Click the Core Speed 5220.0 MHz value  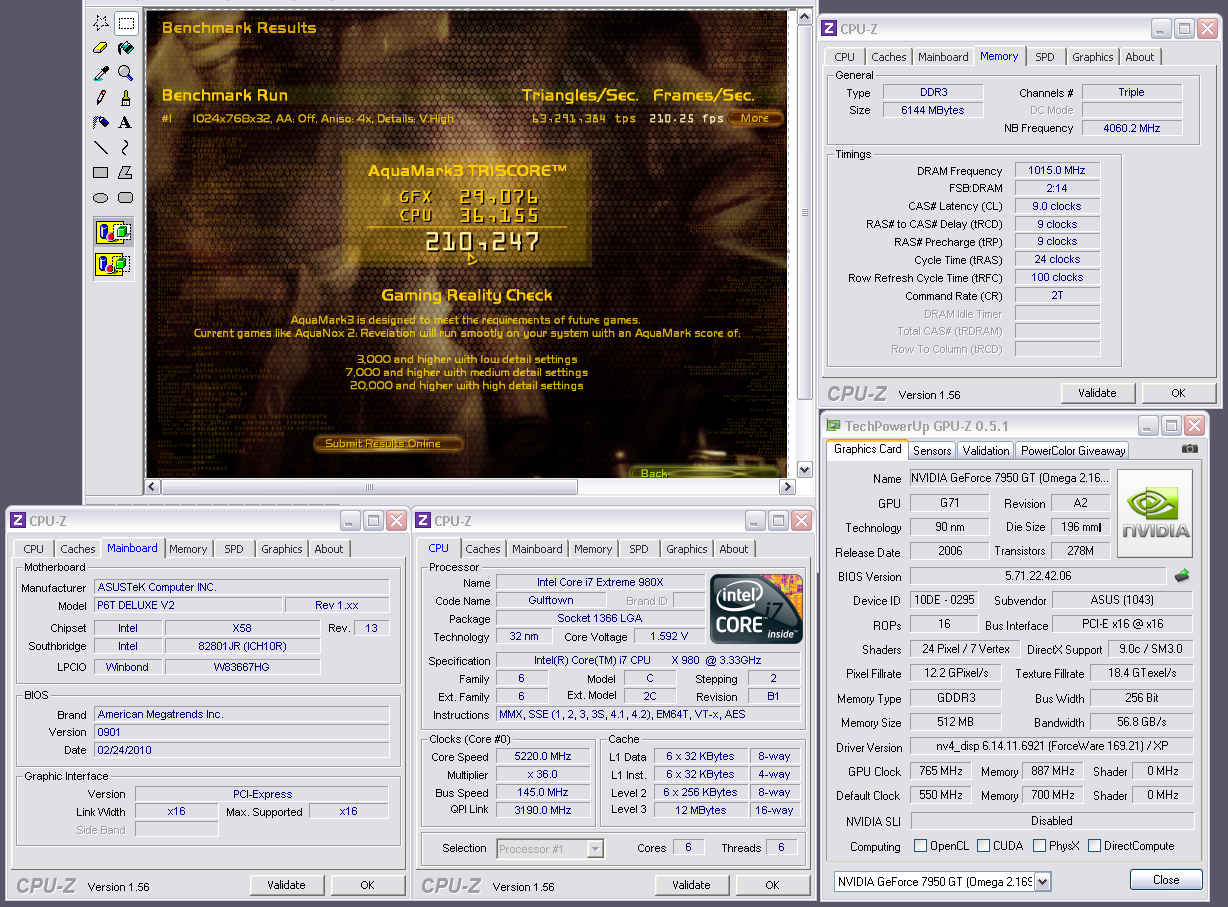pyautogui.click(x=542, y=757)
